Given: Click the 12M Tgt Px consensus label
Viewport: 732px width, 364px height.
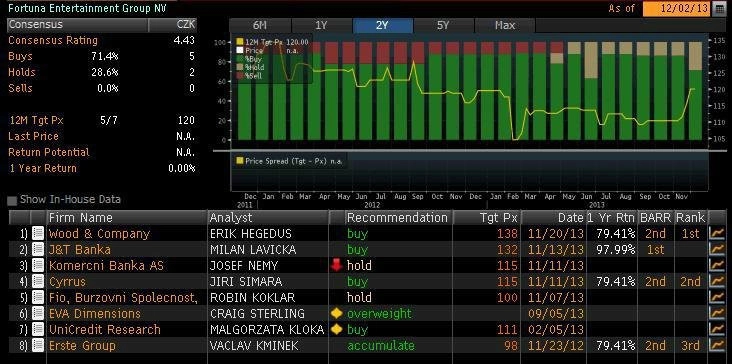Looking at the screenshot, I should click(36, 120).
